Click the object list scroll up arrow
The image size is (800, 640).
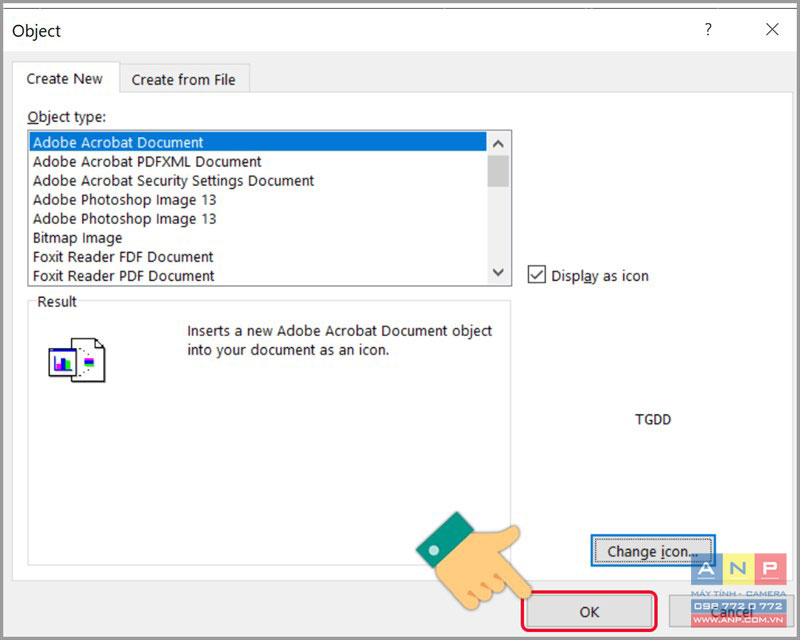(498, 144)
